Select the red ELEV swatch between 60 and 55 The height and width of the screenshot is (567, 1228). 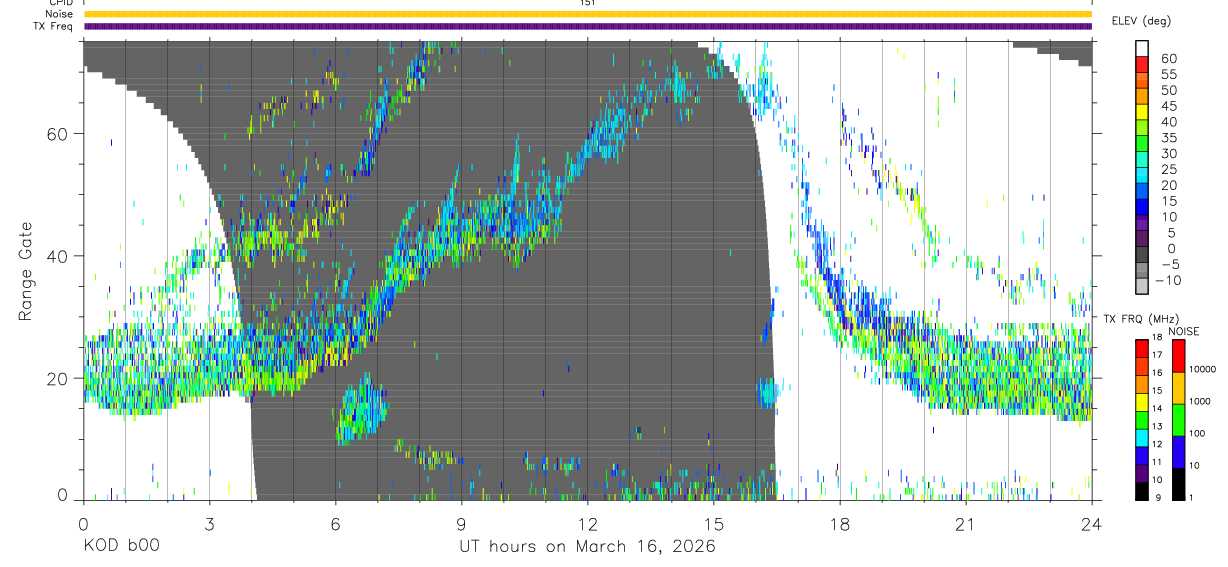1142,65
